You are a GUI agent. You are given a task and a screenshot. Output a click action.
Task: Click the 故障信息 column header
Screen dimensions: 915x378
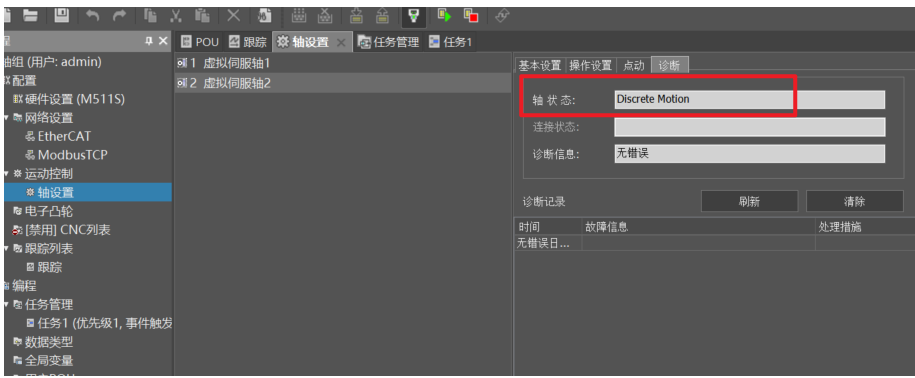coord(698,227)
